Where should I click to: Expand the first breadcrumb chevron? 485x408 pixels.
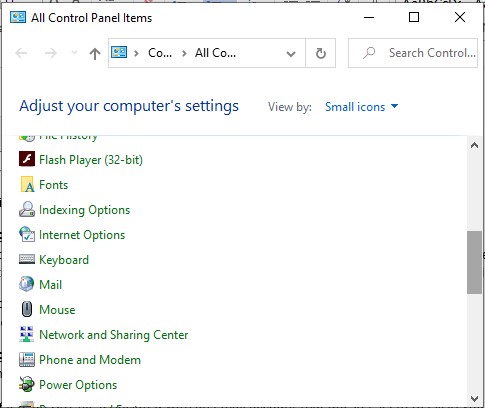coord(136,53)
